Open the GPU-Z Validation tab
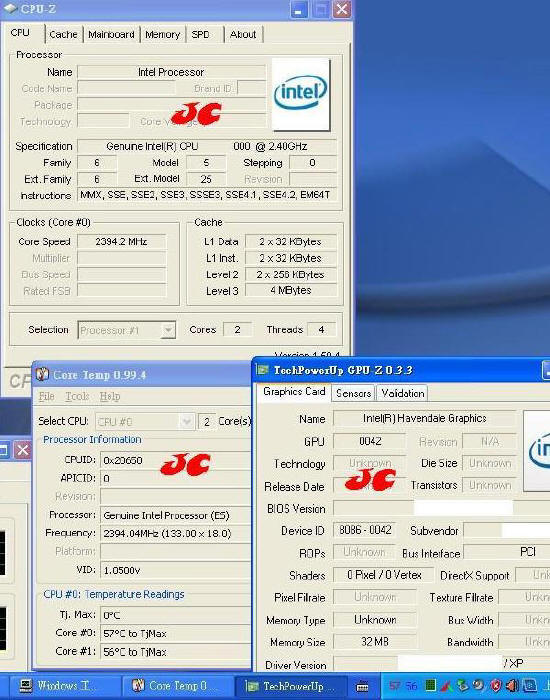Screen dimensions: 550x700 point(402,393)
